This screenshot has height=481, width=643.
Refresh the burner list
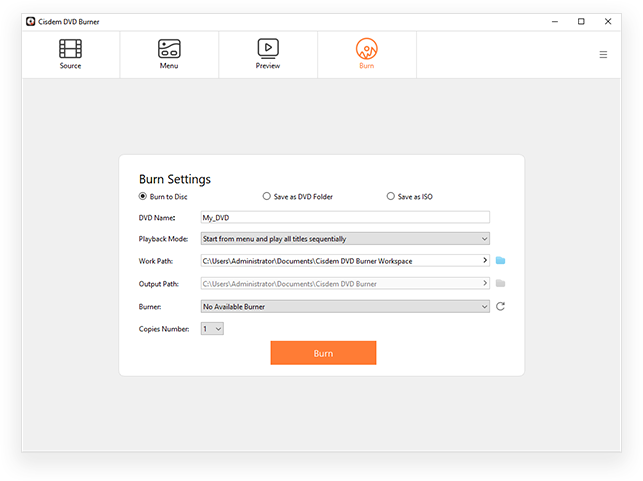500,306
